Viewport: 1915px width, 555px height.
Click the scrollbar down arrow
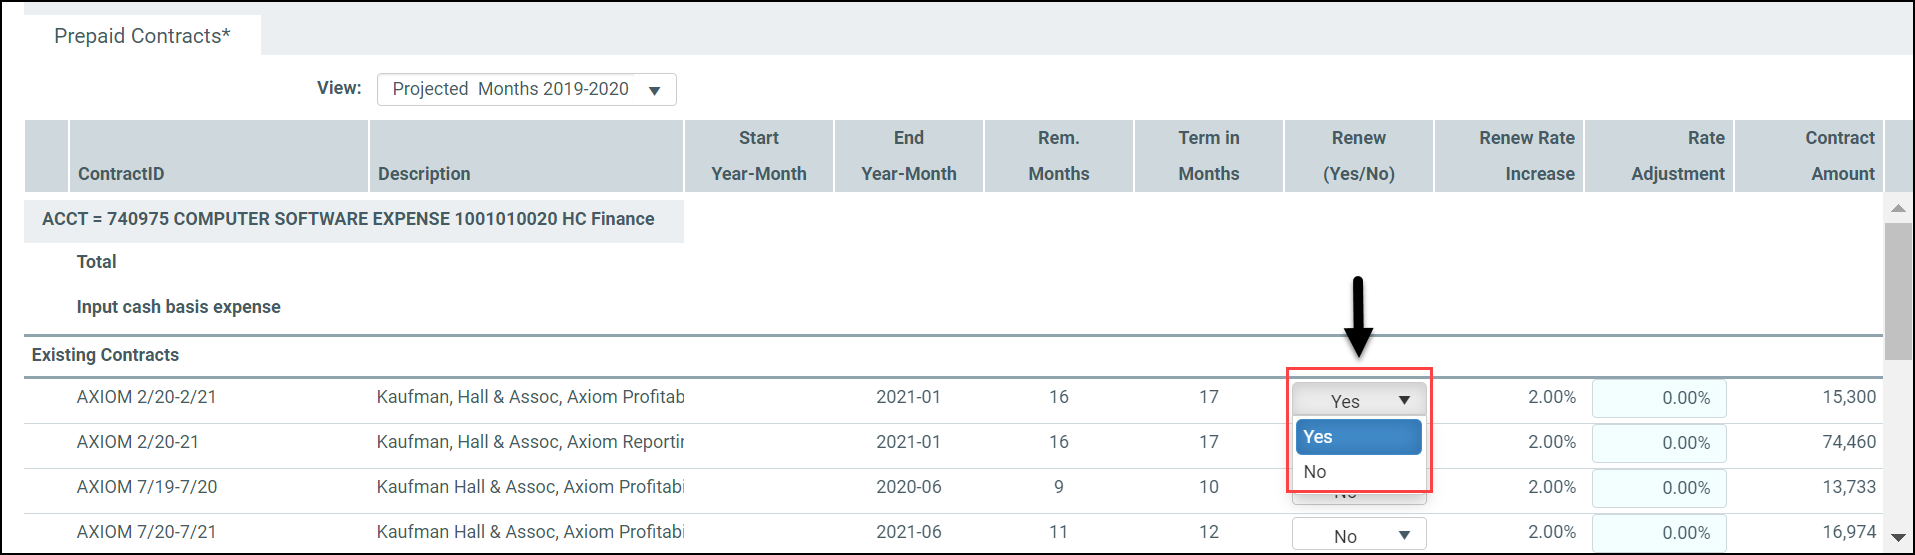pos(1898,538)
